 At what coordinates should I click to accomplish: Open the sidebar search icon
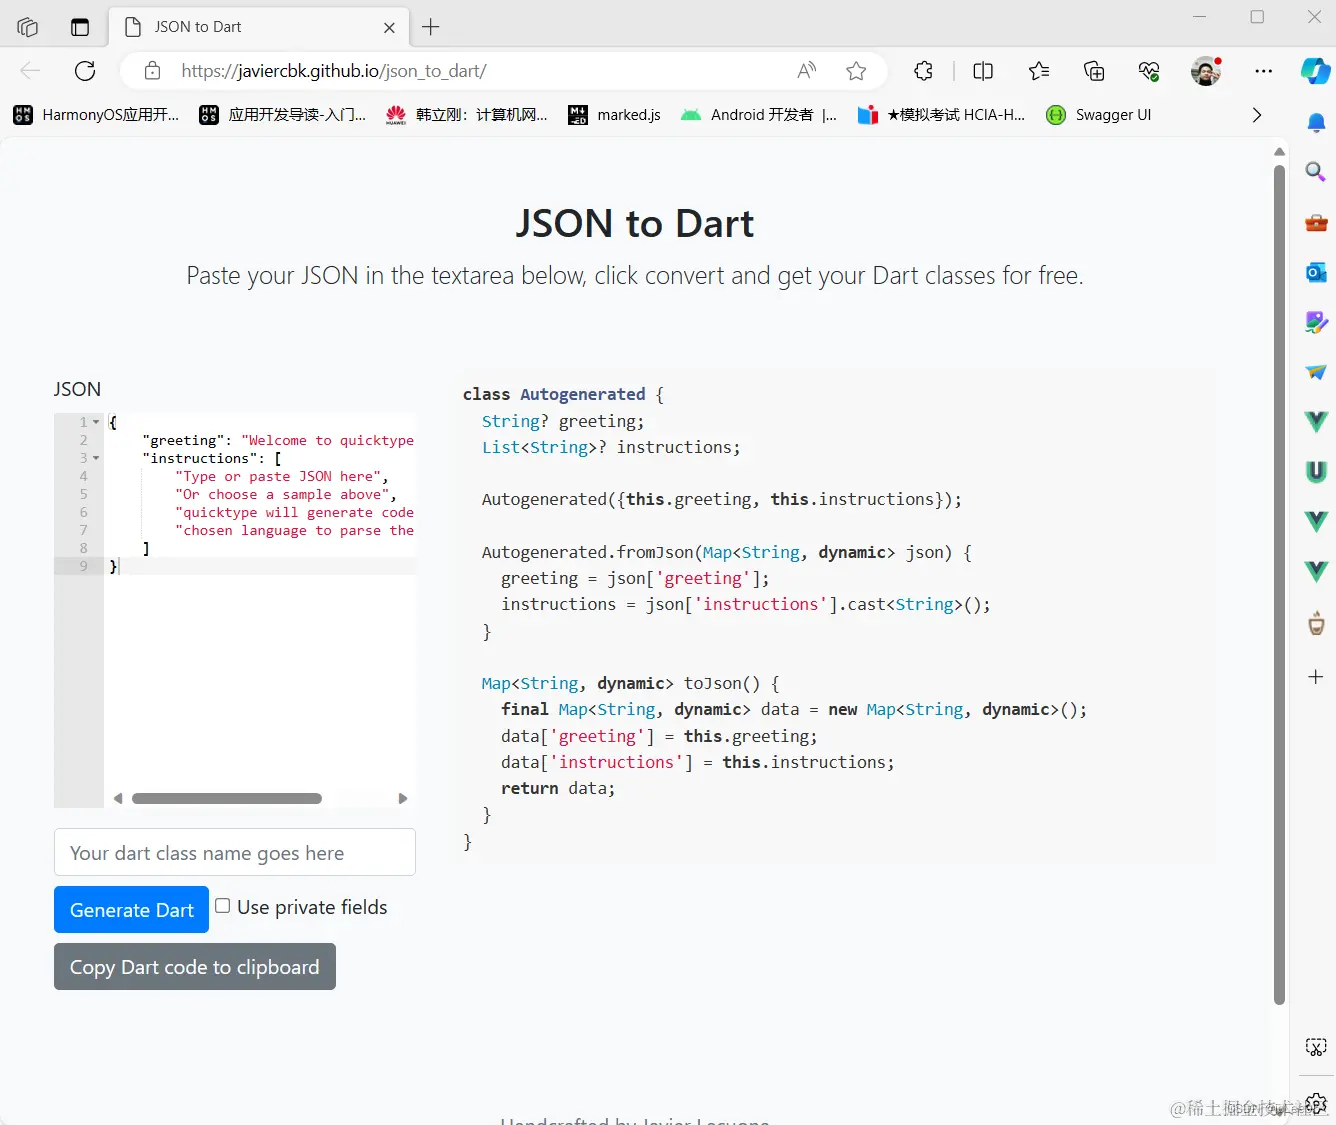click(1316, 172)
